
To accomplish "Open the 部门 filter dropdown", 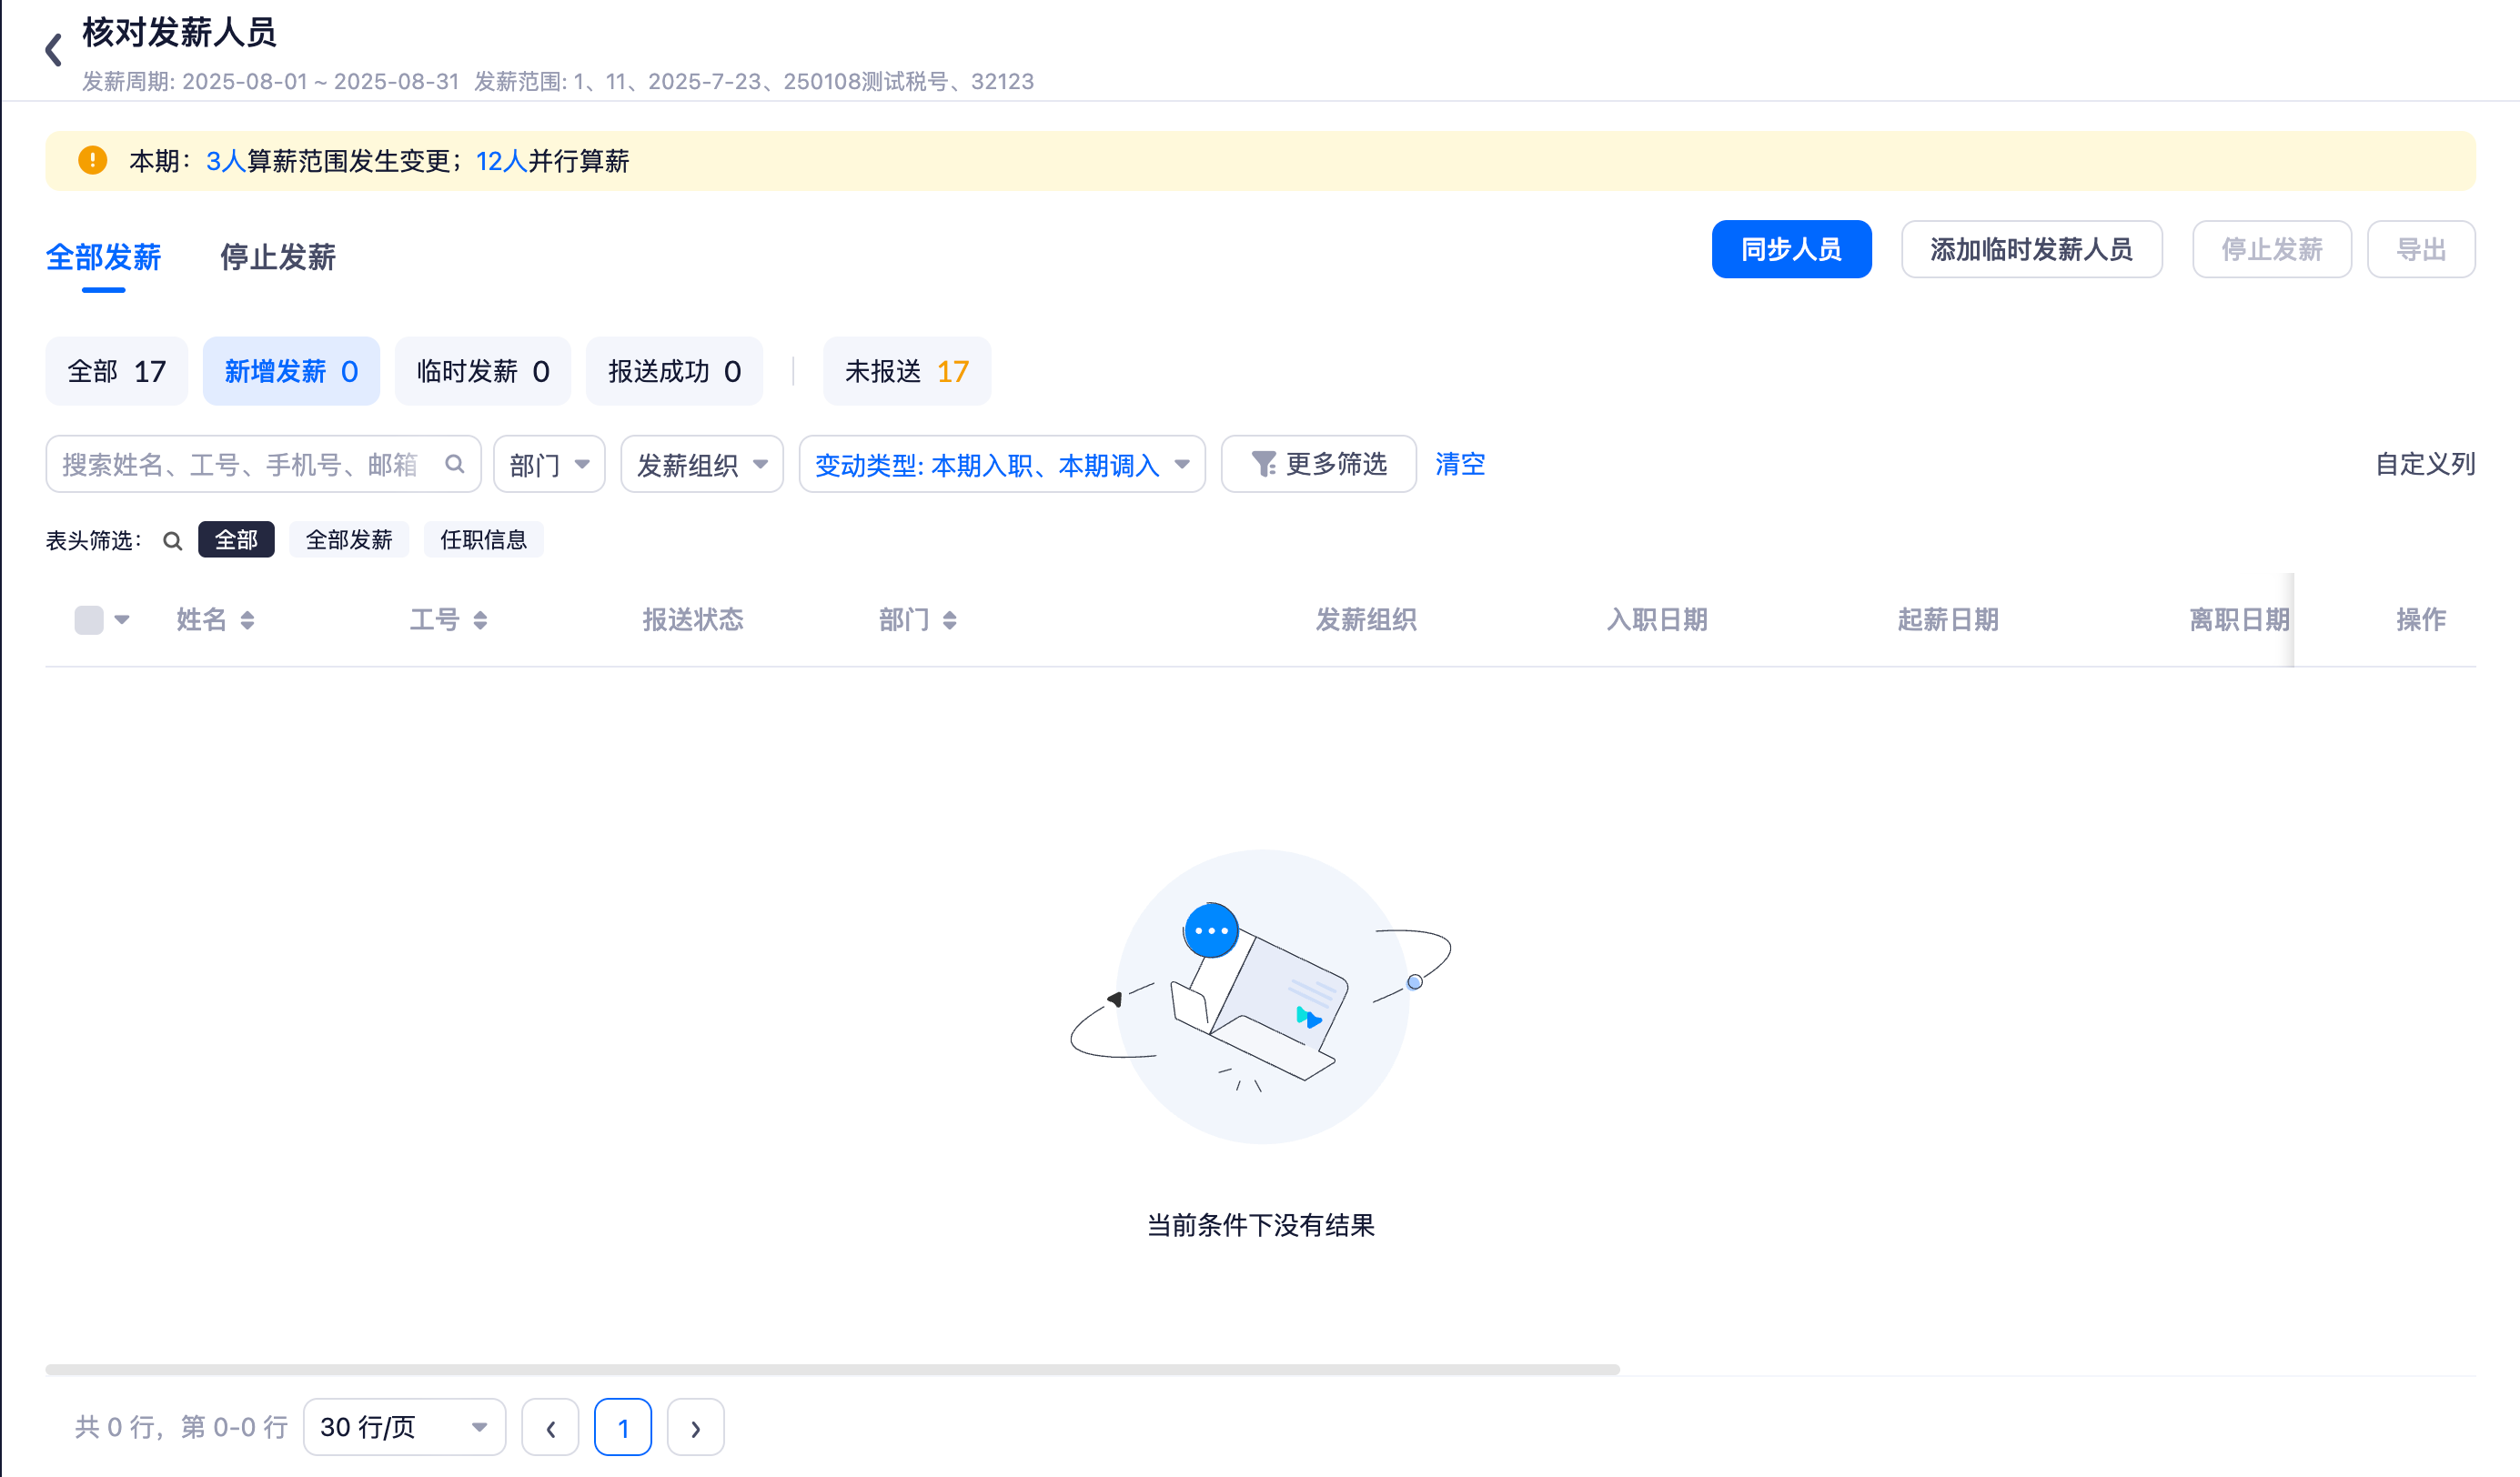I will point(549,464).
